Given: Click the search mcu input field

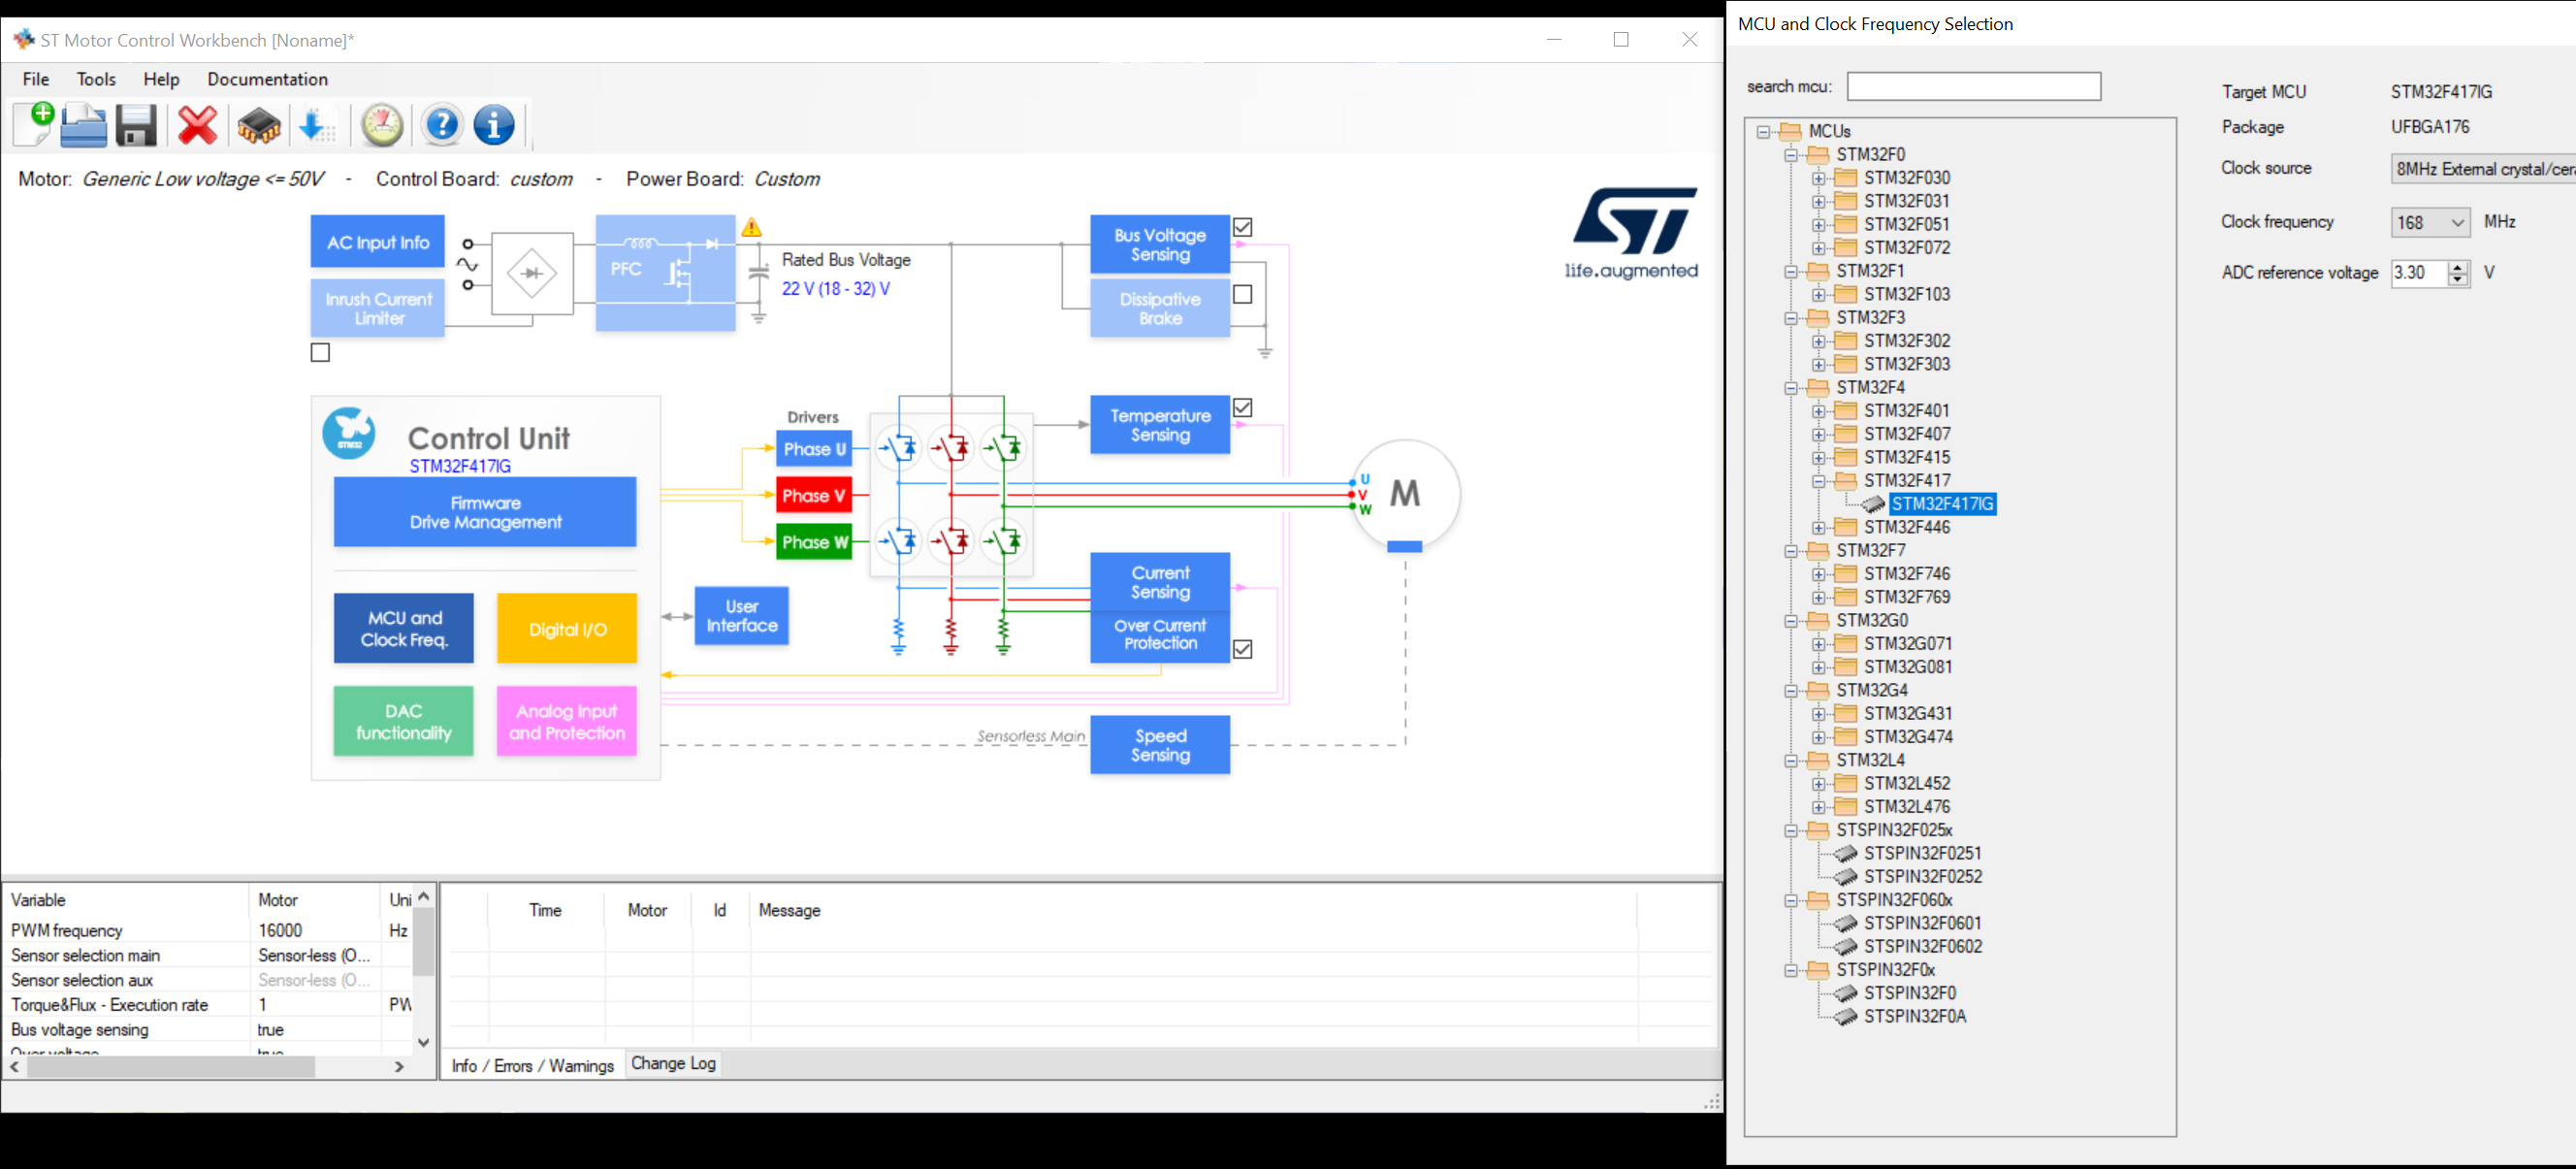Looking at the screenshot, I should point(1973,87).
